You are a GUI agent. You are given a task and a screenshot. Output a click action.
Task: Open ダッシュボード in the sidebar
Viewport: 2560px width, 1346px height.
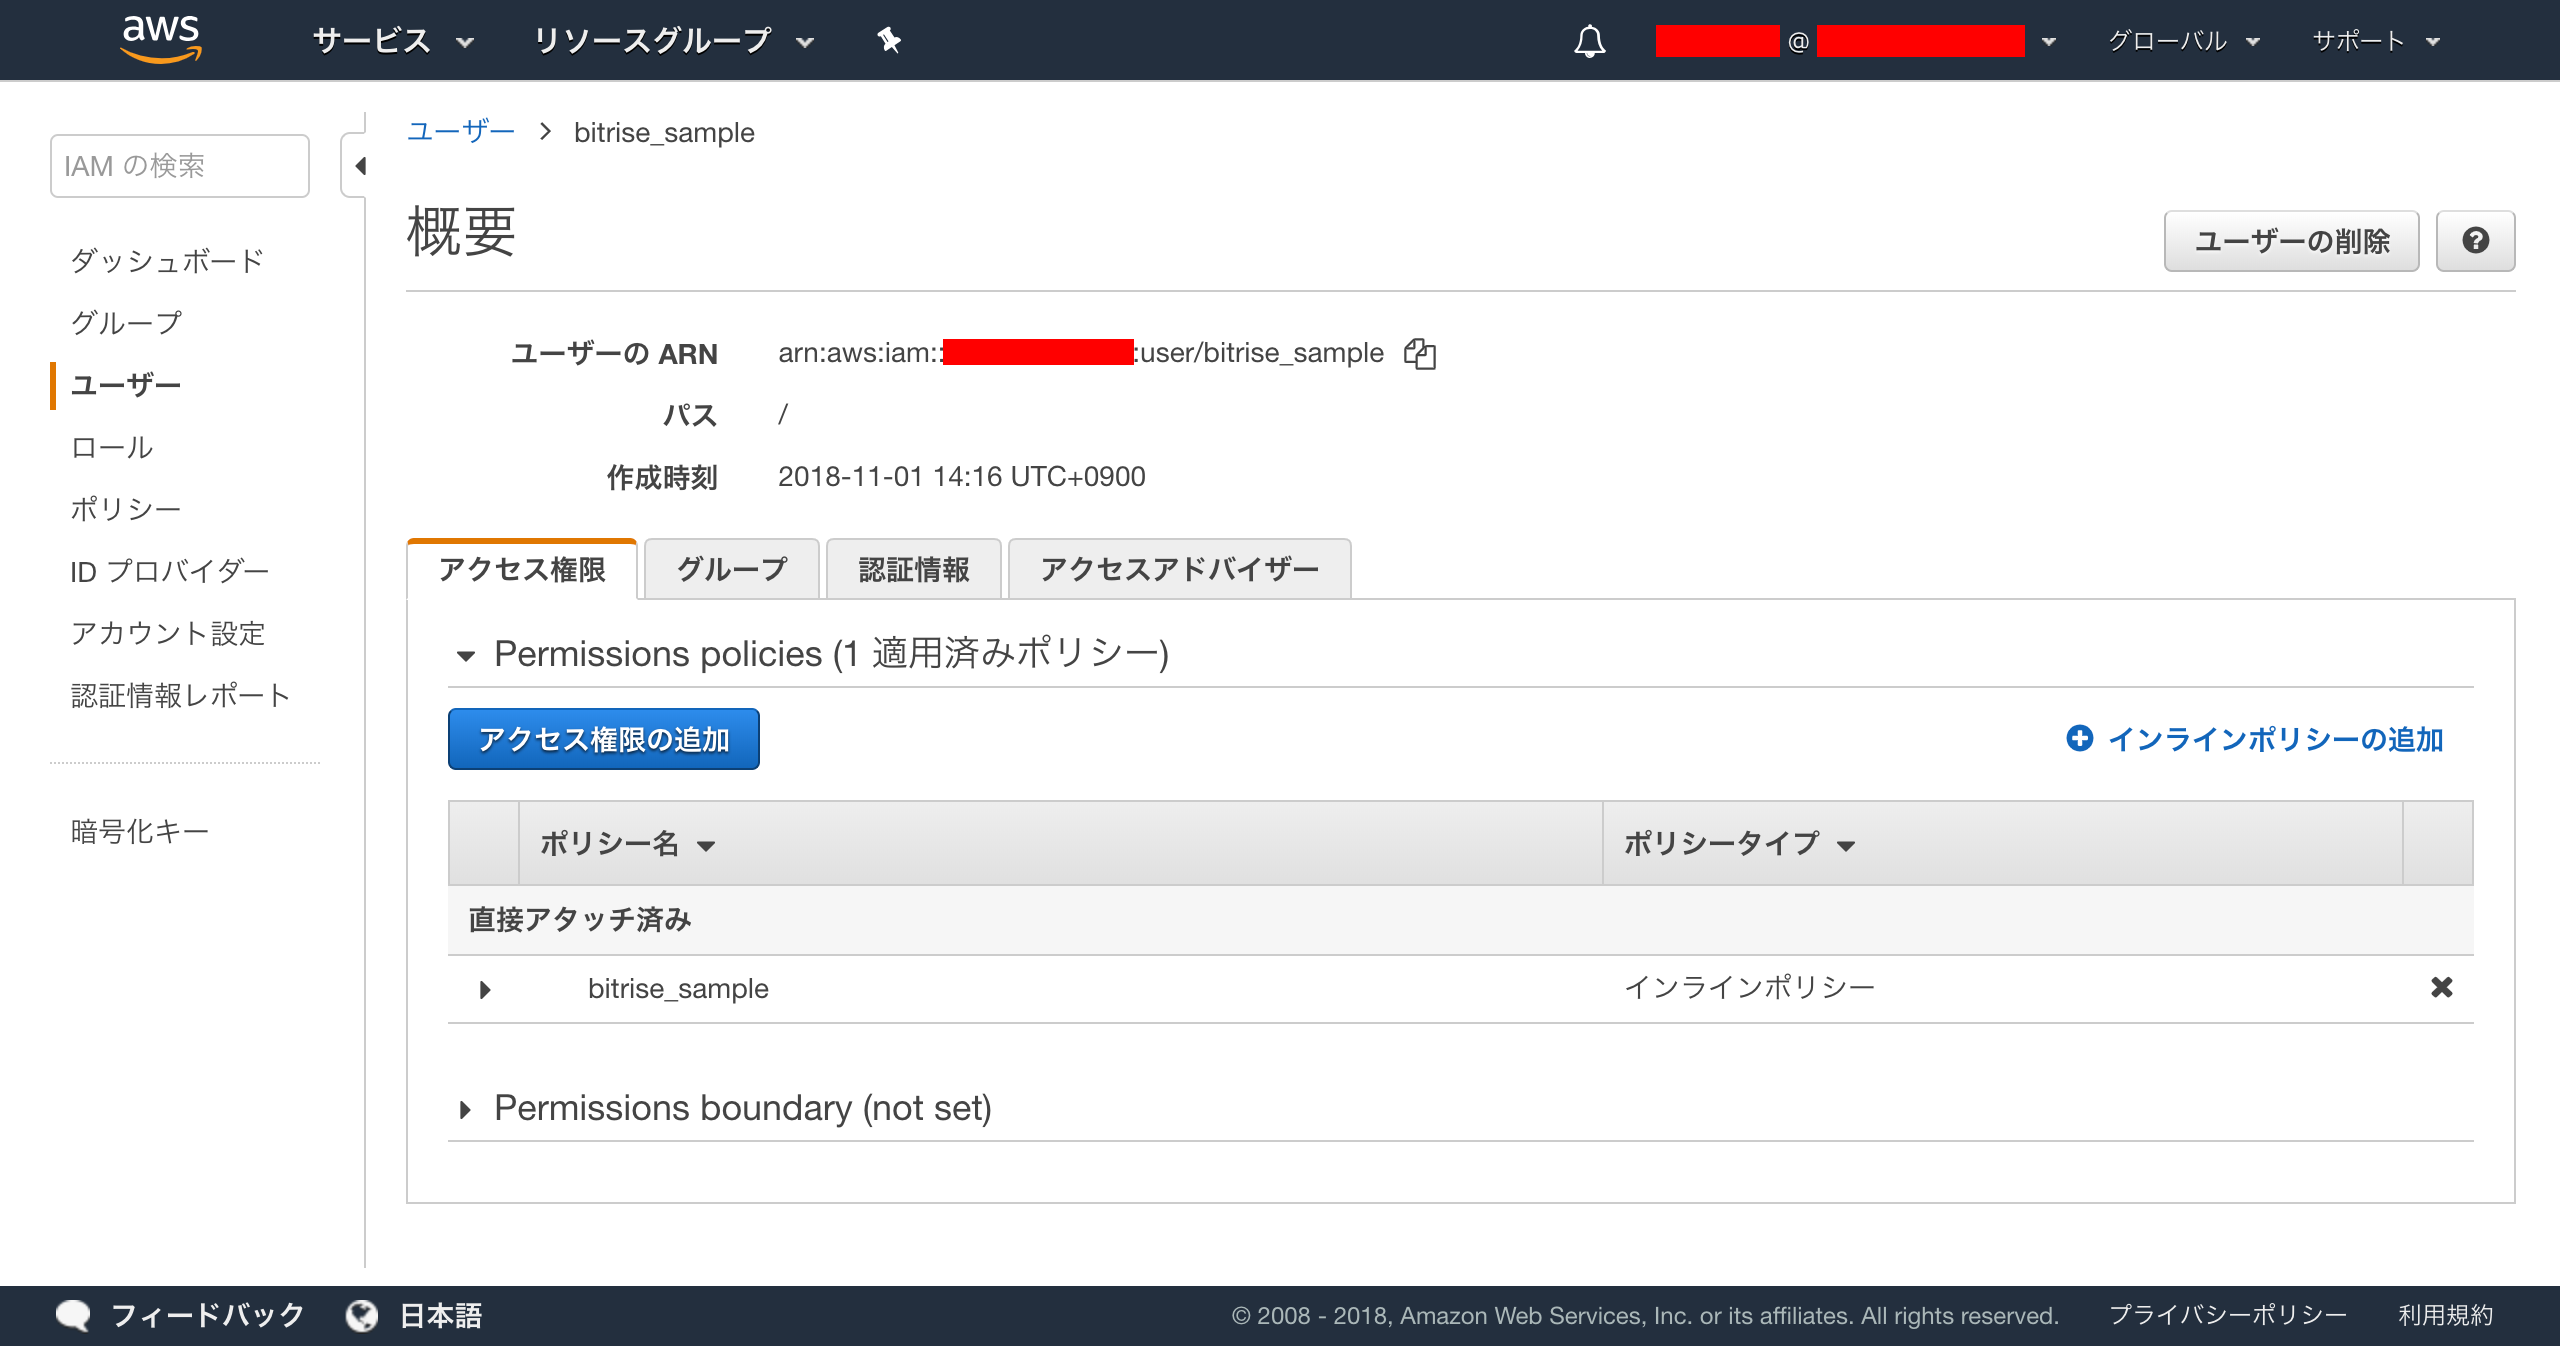167,261
